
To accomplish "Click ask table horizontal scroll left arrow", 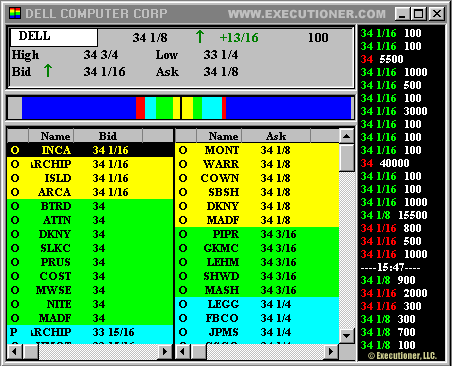I will click(182, 351).
